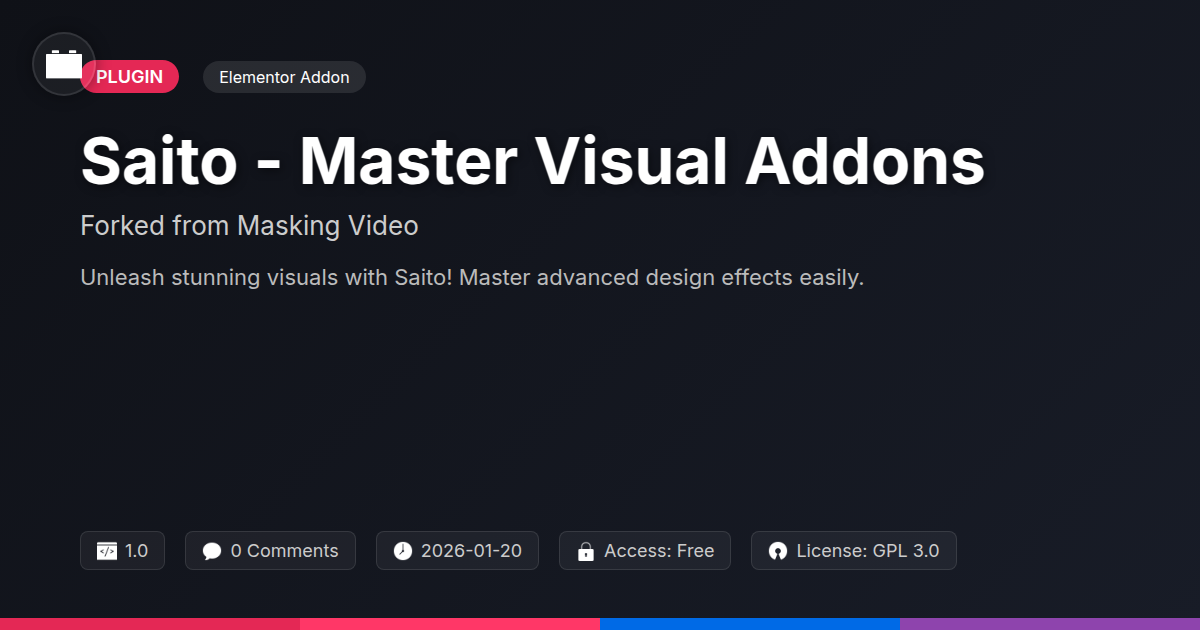Open the License: GPL 3.0 chip
Screen dimensions: 1200x630
854,551
